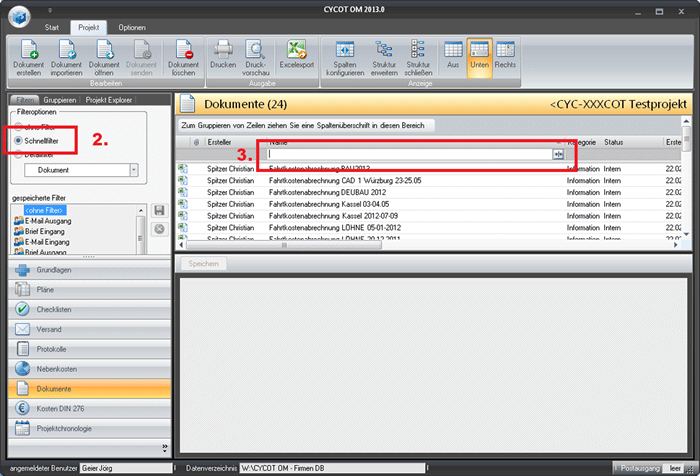
Task: Click the application orb logo button
Action: pyautogui.click(x=19, y=17)
